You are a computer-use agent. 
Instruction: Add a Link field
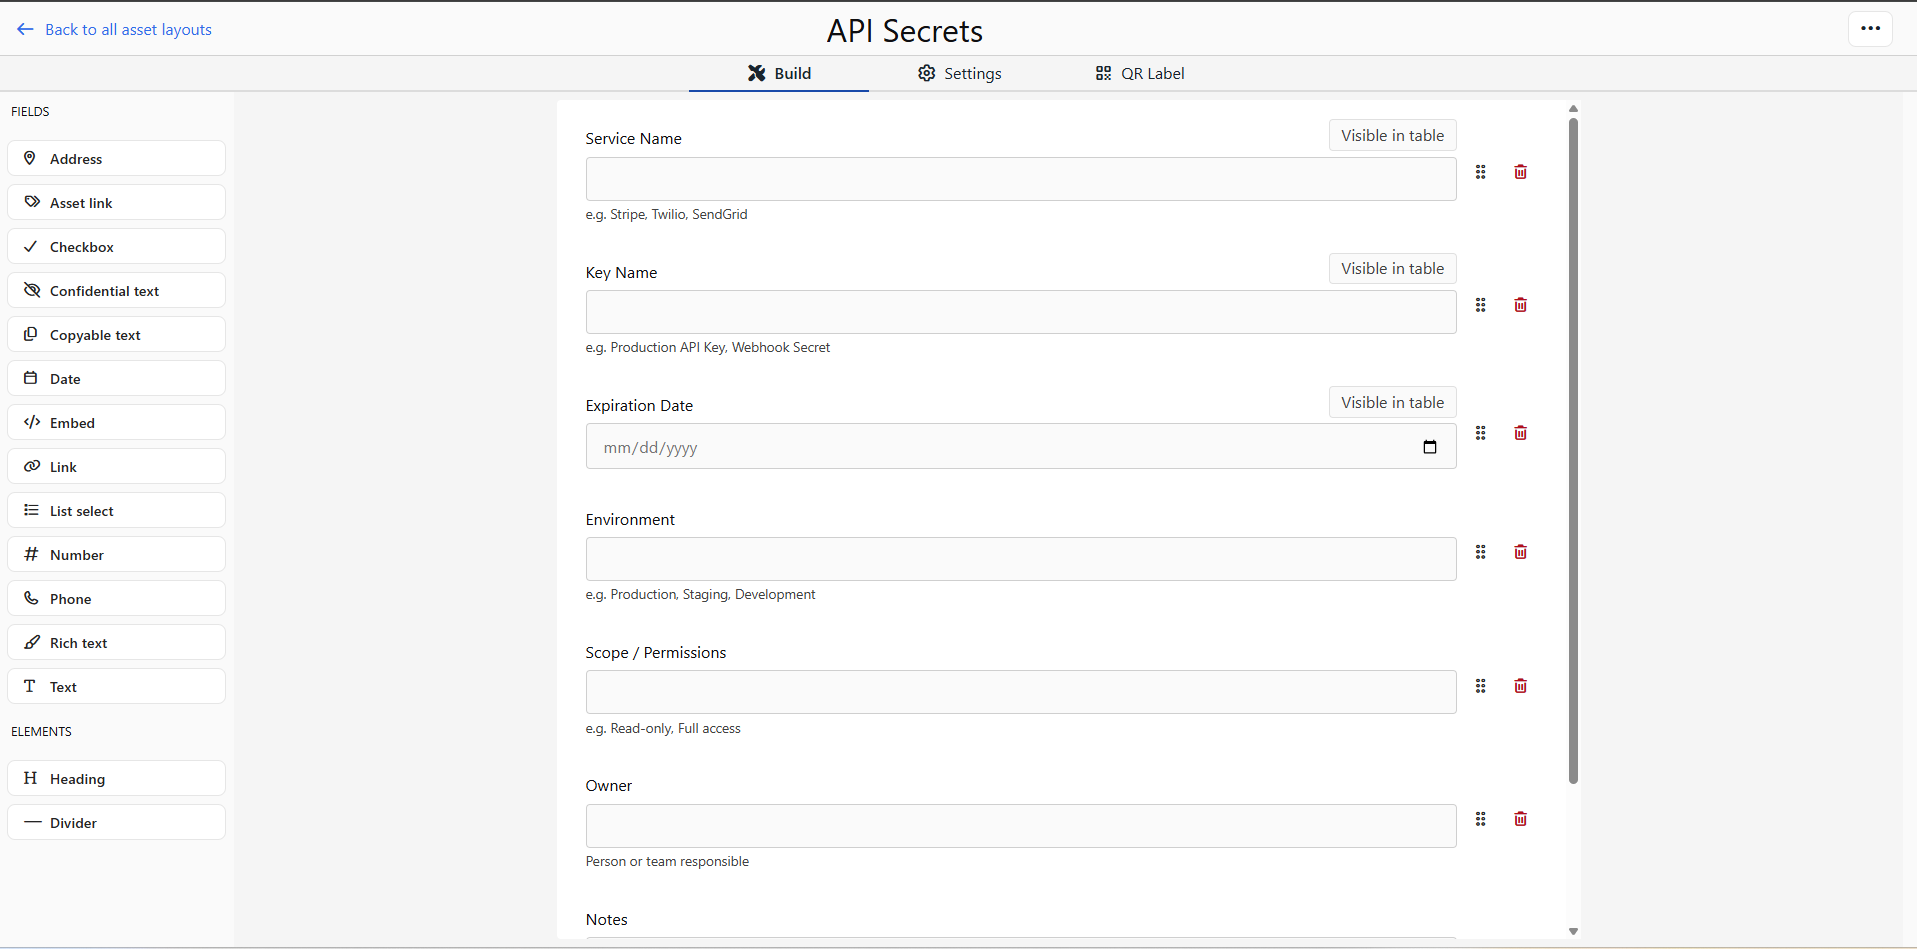pyautogui.click(x=116, y=466)
